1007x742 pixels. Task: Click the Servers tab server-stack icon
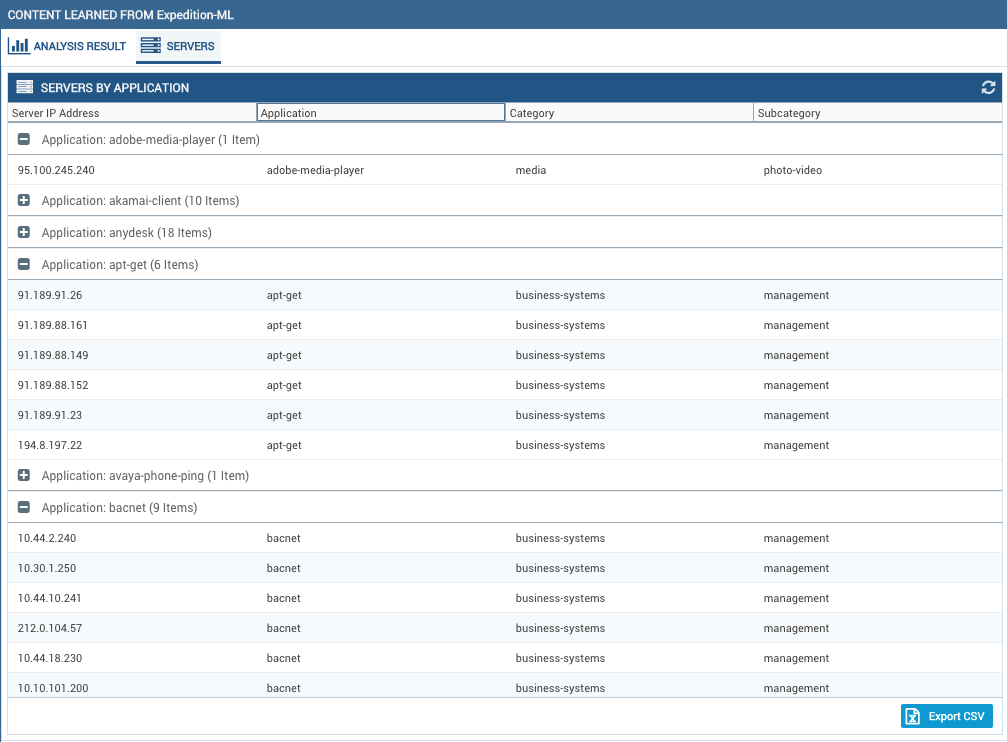(150, 46)
